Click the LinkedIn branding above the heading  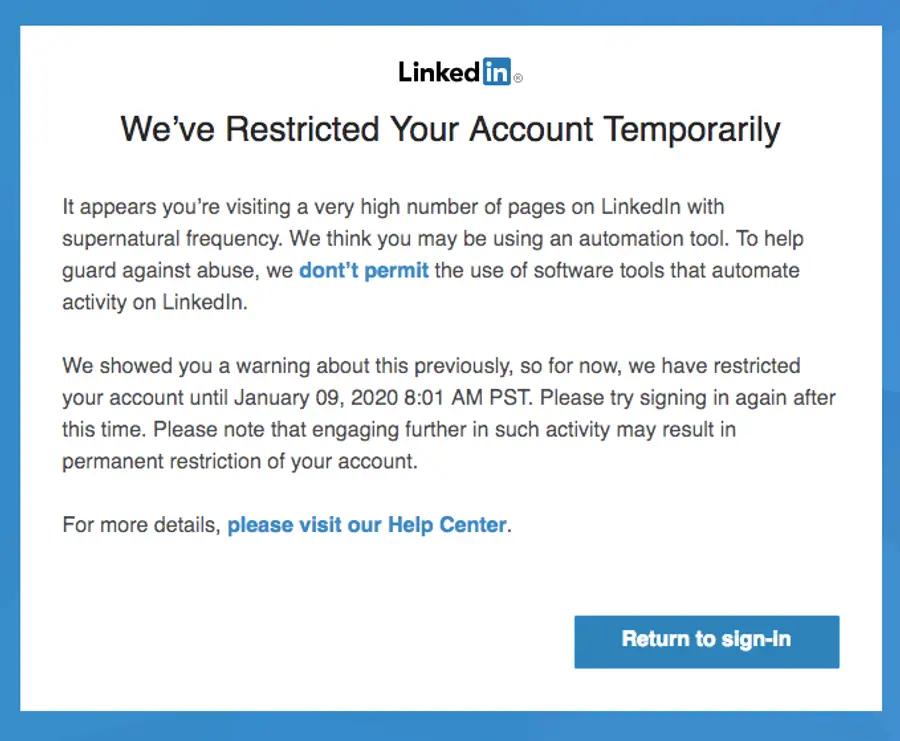point(455,70)
